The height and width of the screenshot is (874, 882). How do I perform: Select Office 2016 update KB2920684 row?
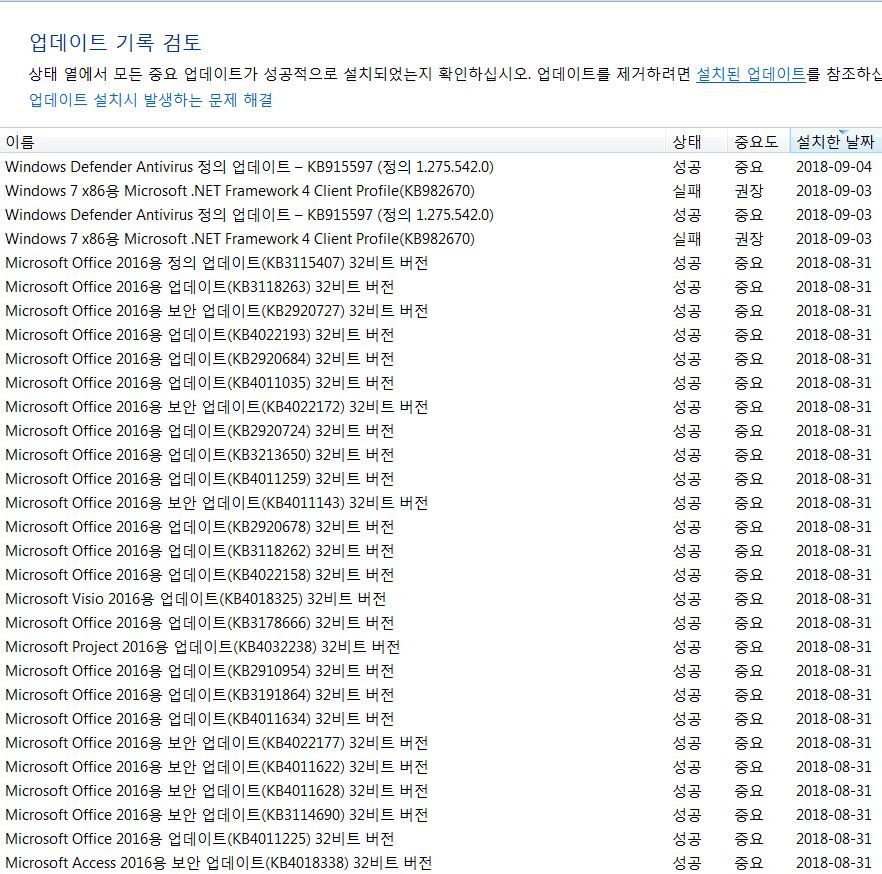(x=441, y=359)
